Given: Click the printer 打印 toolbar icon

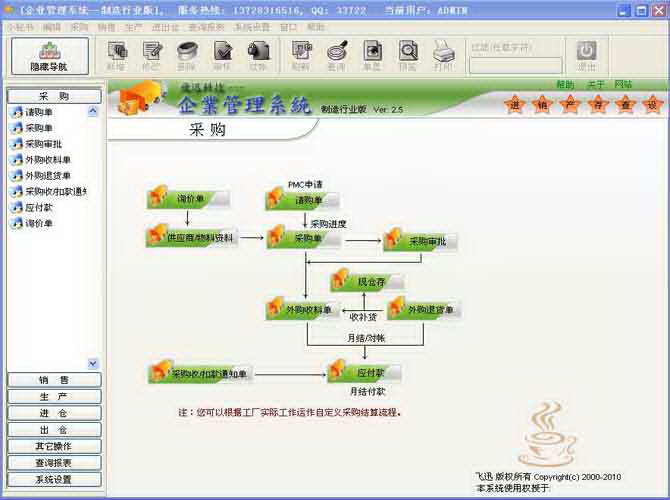Looking at the screenshot, I should point(444,56).
